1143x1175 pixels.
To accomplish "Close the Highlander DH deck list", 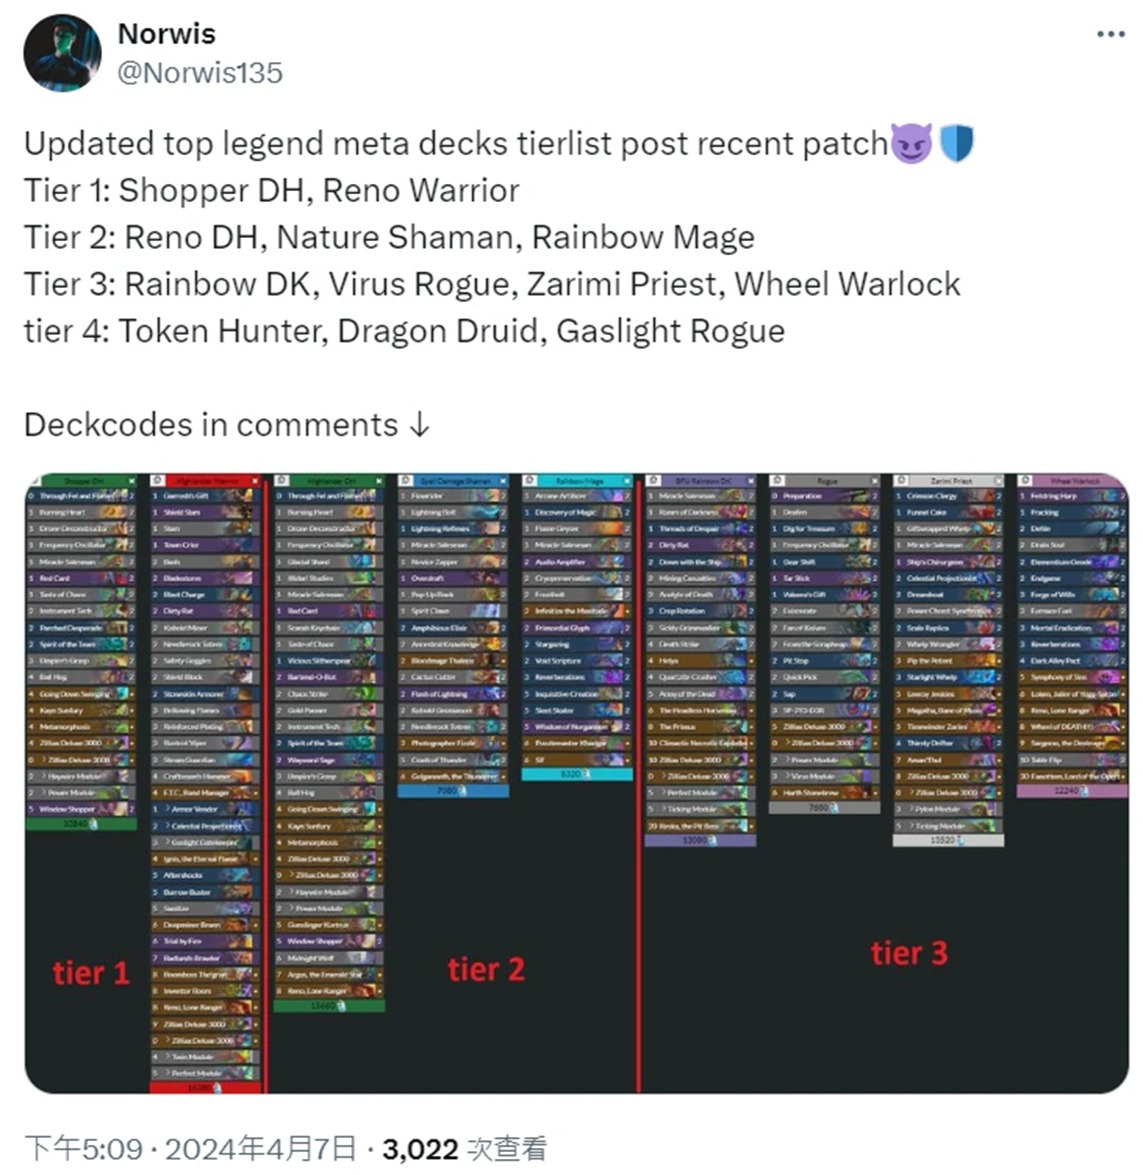I will (x=379, y=481).
